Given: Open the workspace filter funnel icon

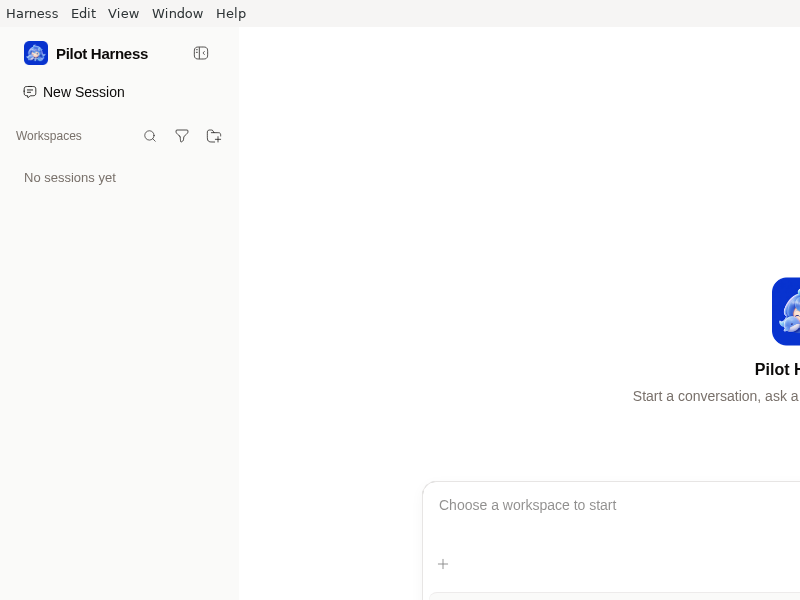Looking at the screenshot, I should [x=182, y=136].
